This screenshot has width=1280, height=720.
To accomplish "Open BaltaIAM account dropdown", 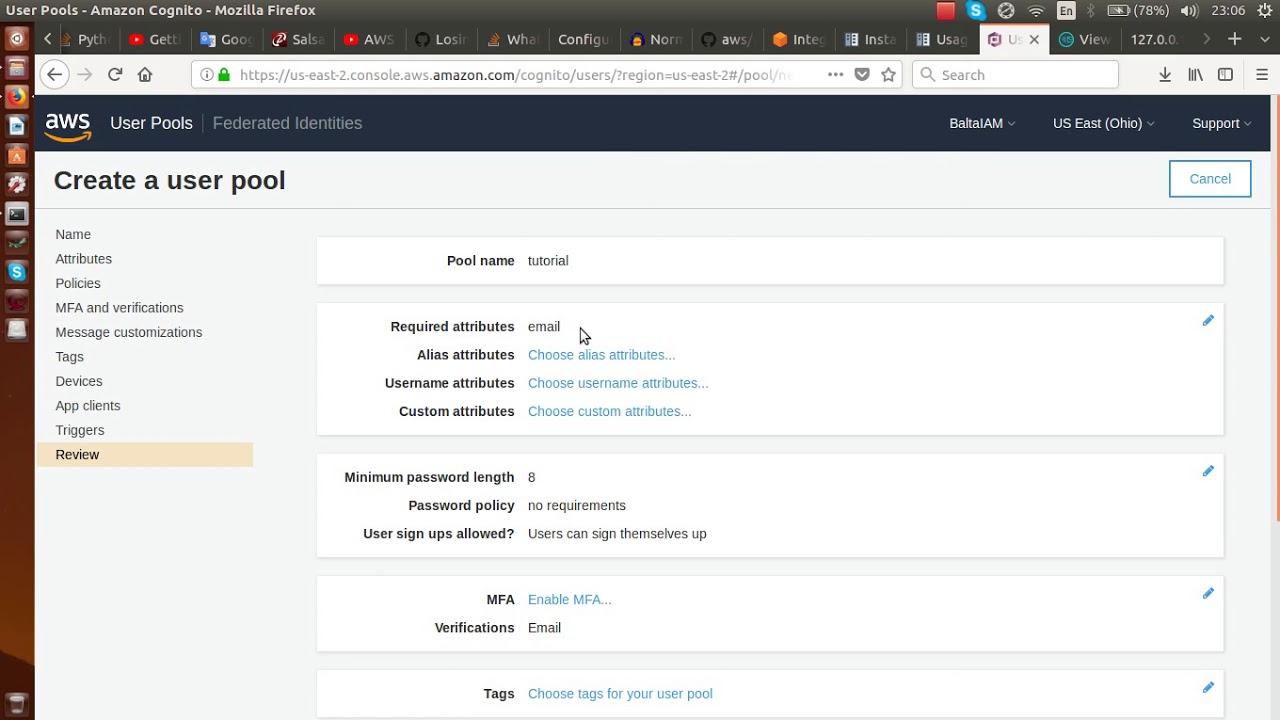I will pos(982,123).
